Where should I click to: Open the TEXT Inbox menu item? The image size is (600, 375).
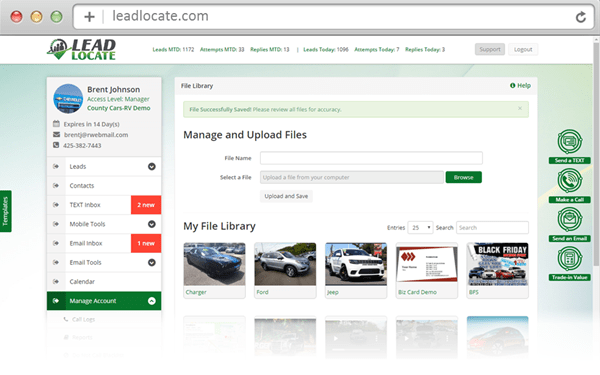coord(104,205)
